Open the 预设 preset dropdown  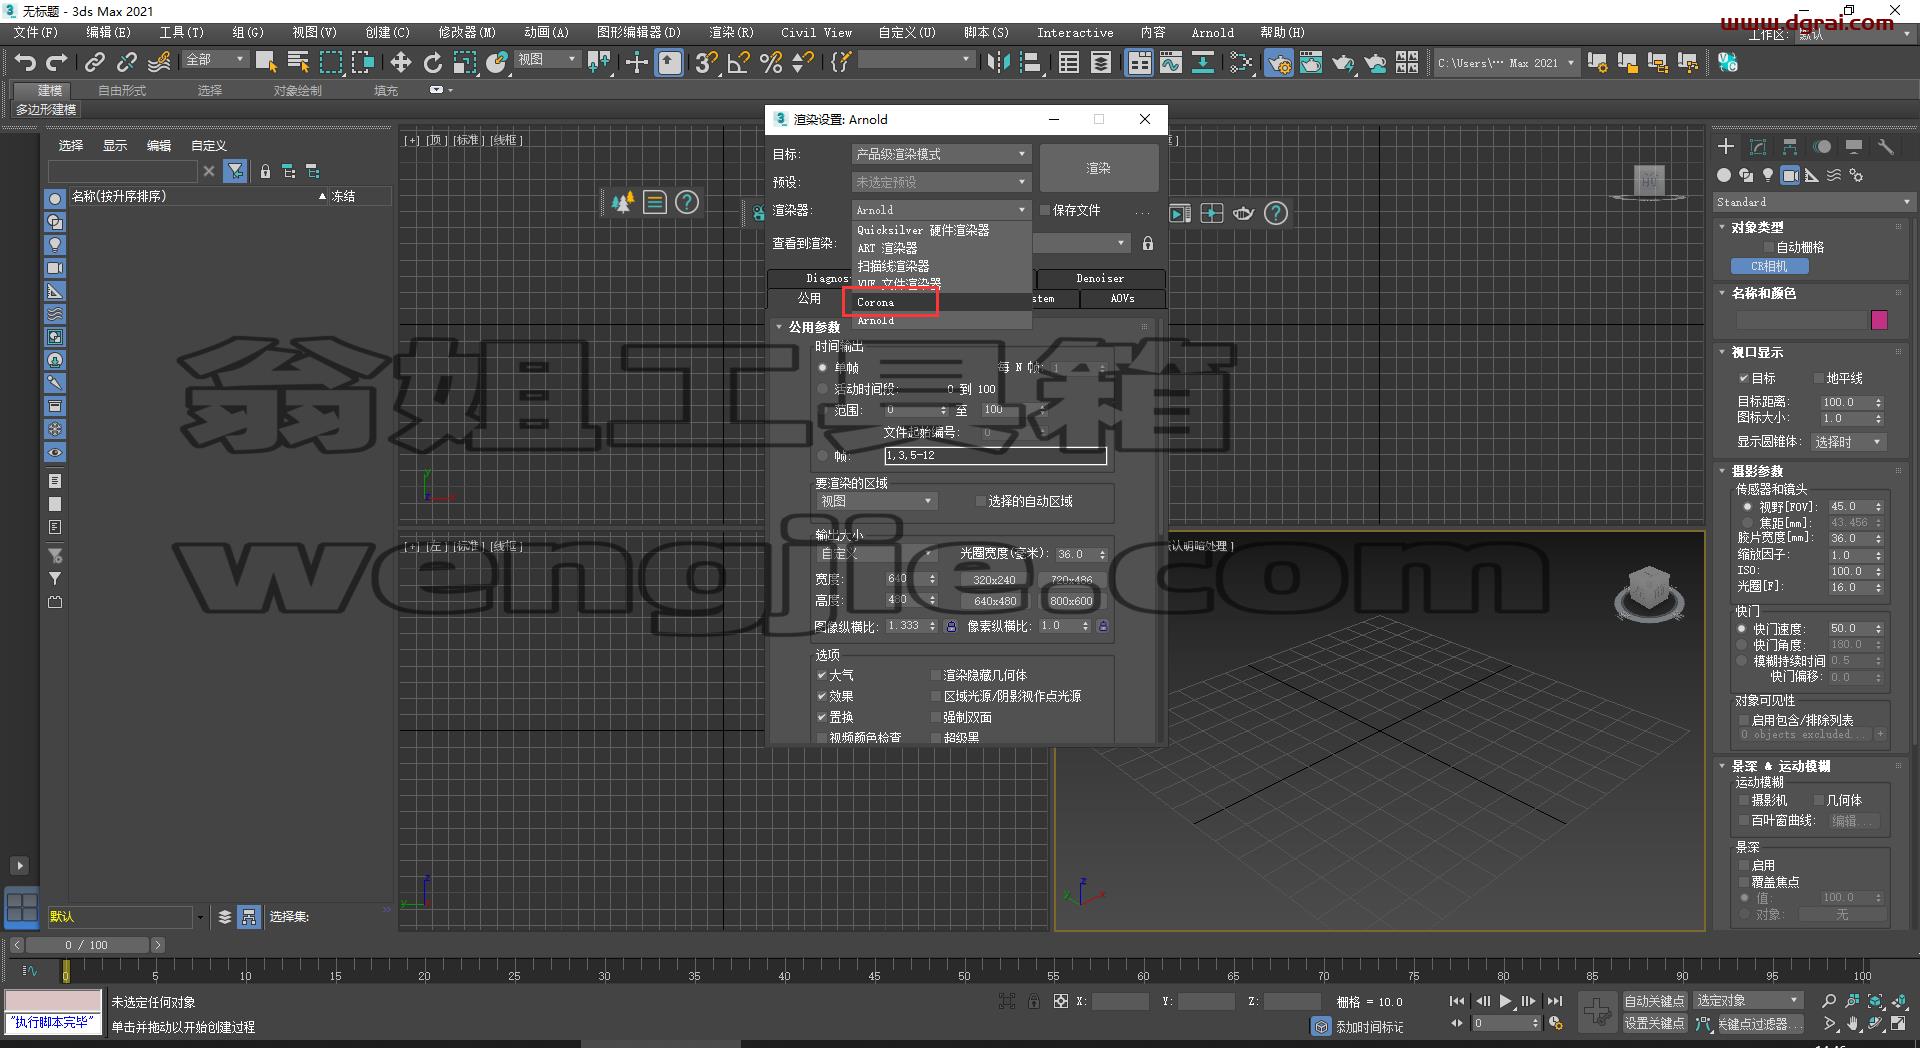(x=940, y=182)
